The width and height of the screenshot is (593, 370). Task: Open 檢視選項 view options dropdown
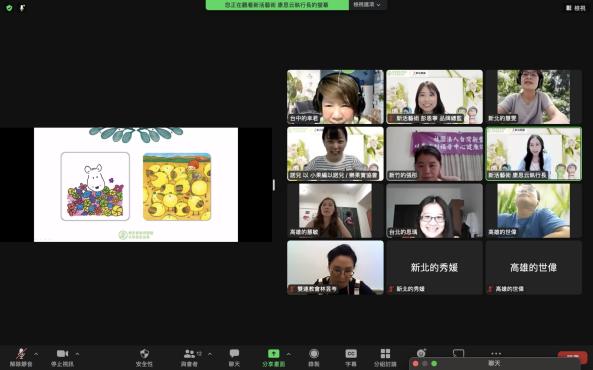tap(367, 5)
